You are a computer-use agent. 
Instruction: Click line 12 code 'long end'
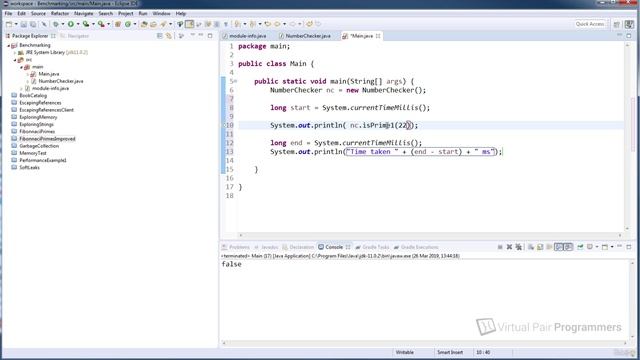[x=286, y=143]
